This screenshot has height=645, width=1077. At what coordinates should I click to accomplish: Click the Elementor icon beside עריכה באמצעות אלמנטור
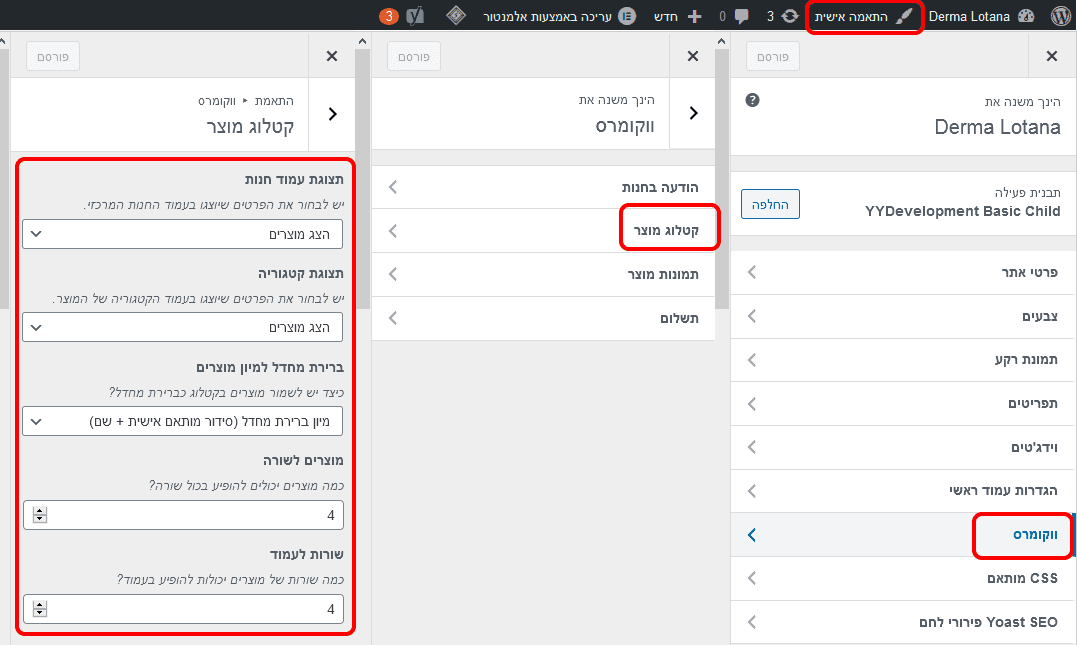pyautogui.click(x=627, y=16)
